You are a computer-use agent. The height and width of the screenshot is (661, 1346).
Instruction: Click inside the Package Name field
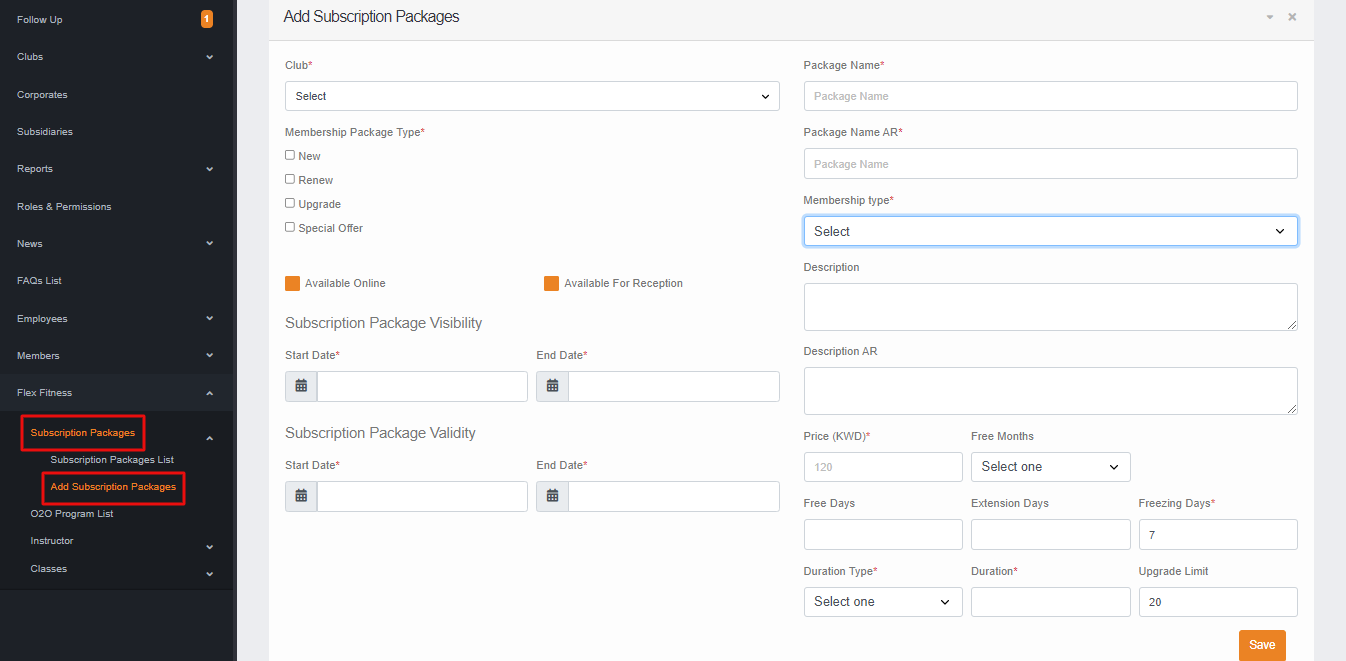(1050, 96)
